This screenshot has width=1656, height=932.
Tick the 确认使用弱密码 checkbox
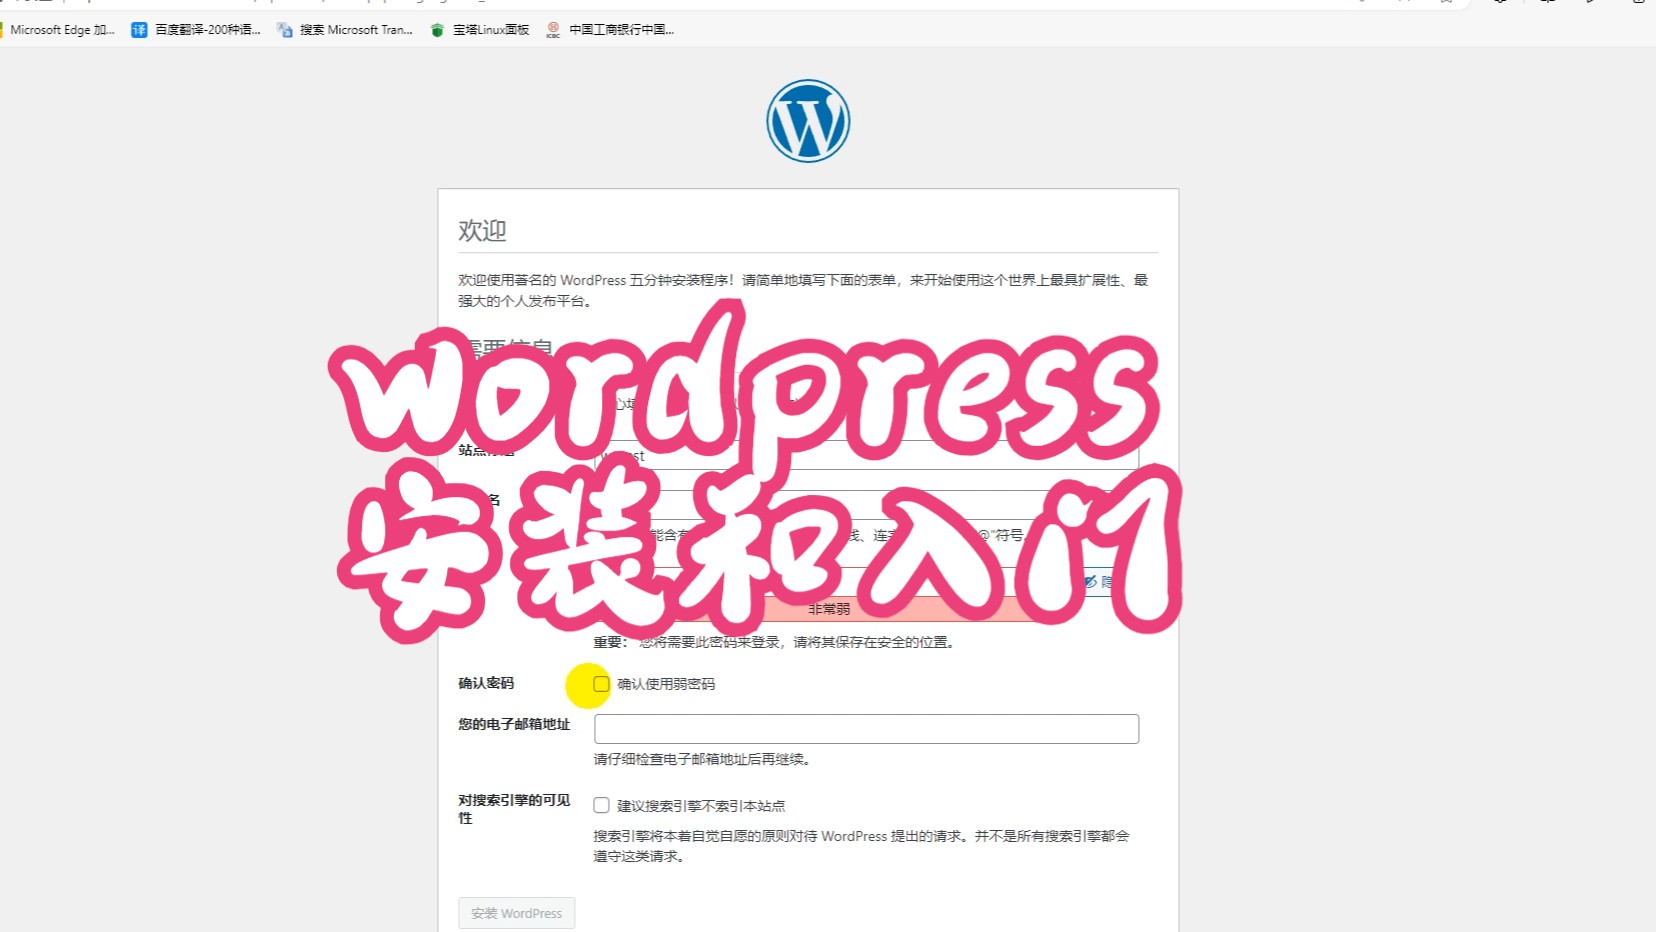click(601, 684)
